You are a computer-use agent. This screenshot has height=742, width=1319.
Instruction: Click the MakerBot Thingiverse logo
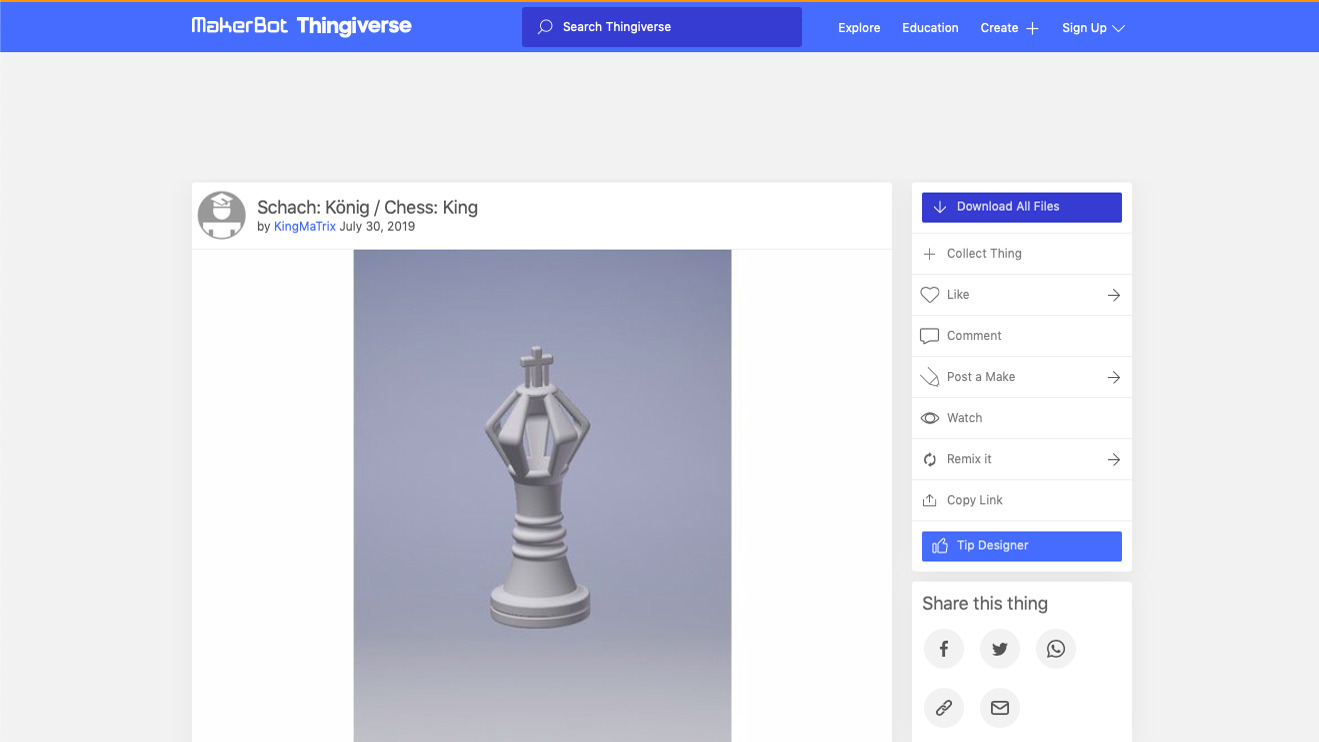pos(301,26)
